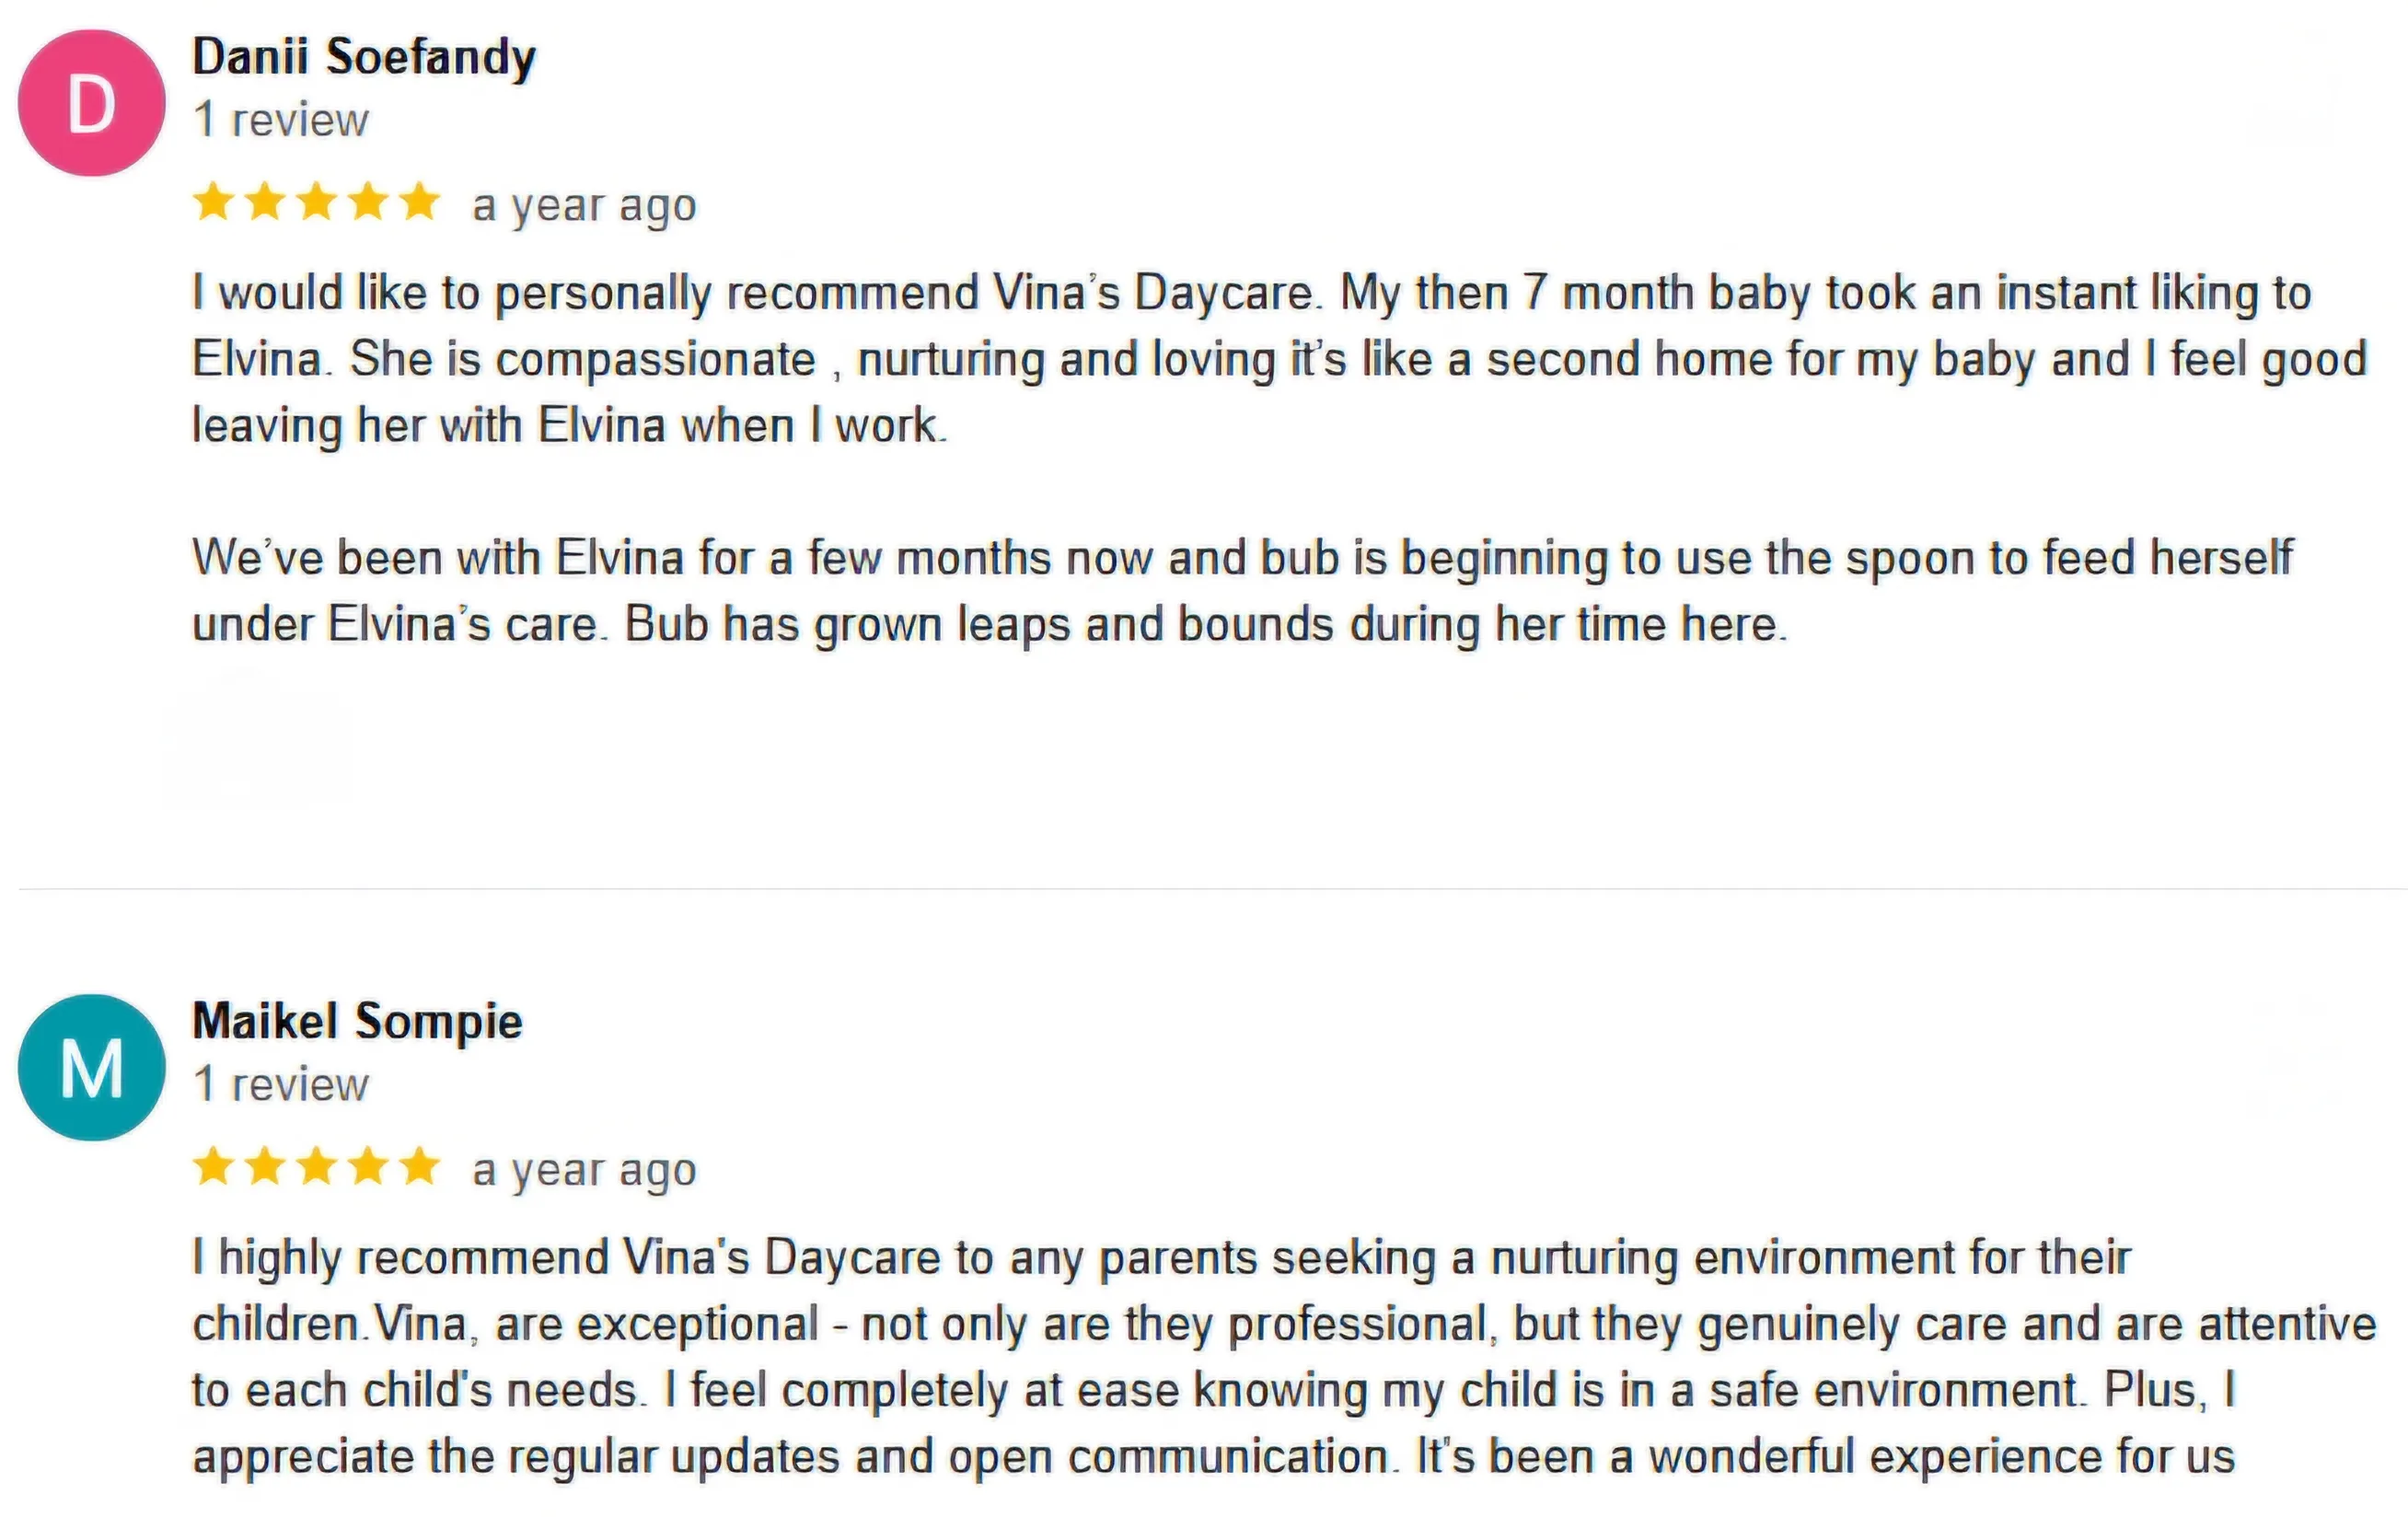
Task: Open Danii Soefandy's profile name link
Action: click(x=363, y=57)
